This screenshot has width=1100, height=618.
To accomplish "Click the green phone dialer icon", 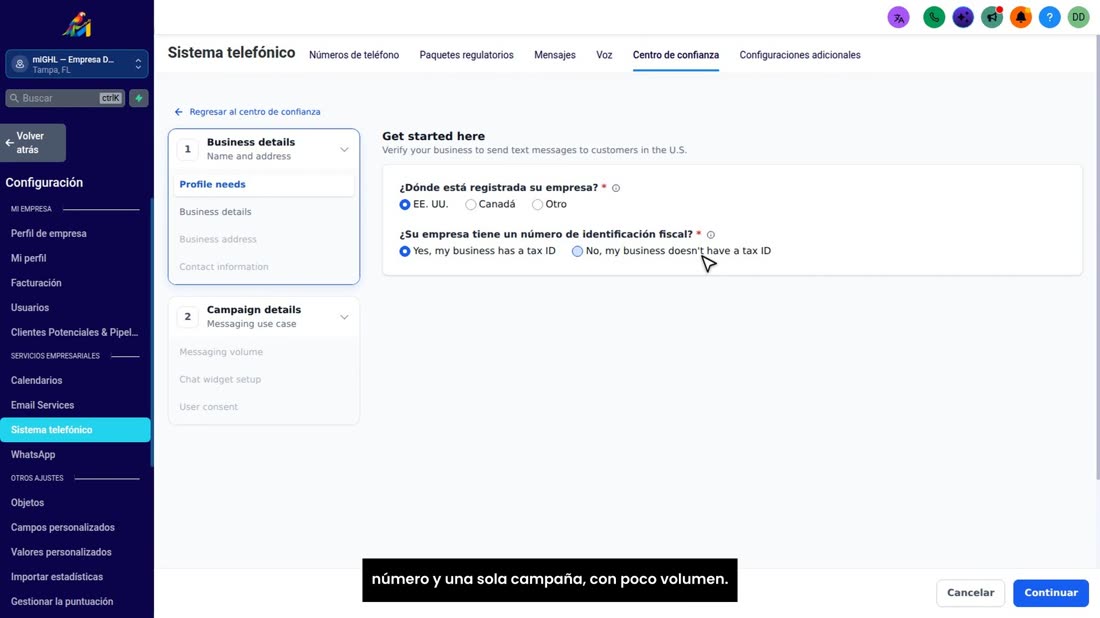I will 934,18.
